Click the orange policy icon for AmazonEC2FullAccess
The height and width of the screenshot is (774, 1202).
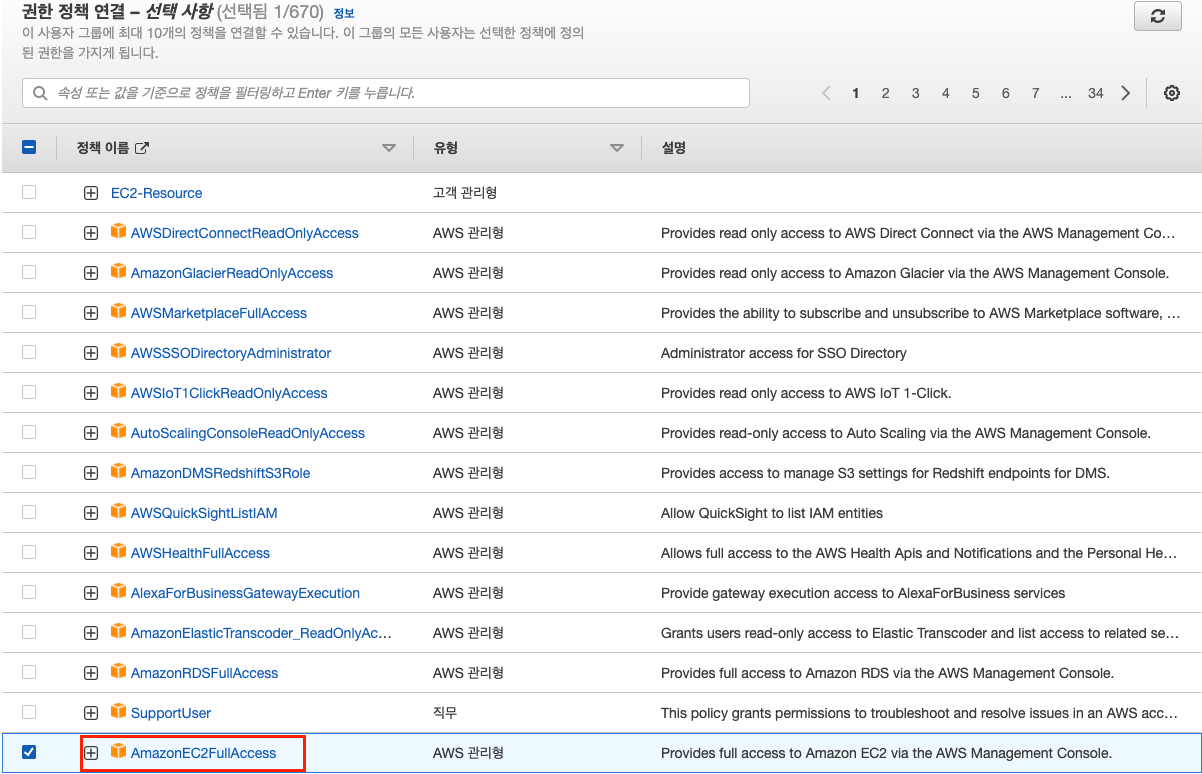pos(118,752)
